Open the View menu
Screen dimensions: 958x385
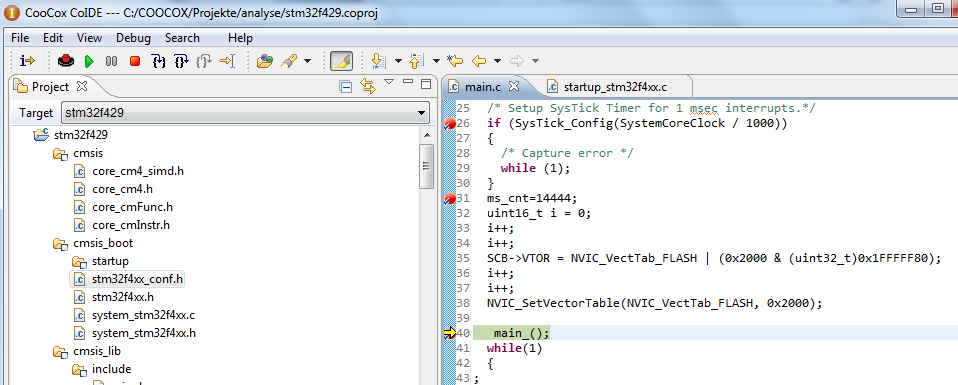(89, 38)
